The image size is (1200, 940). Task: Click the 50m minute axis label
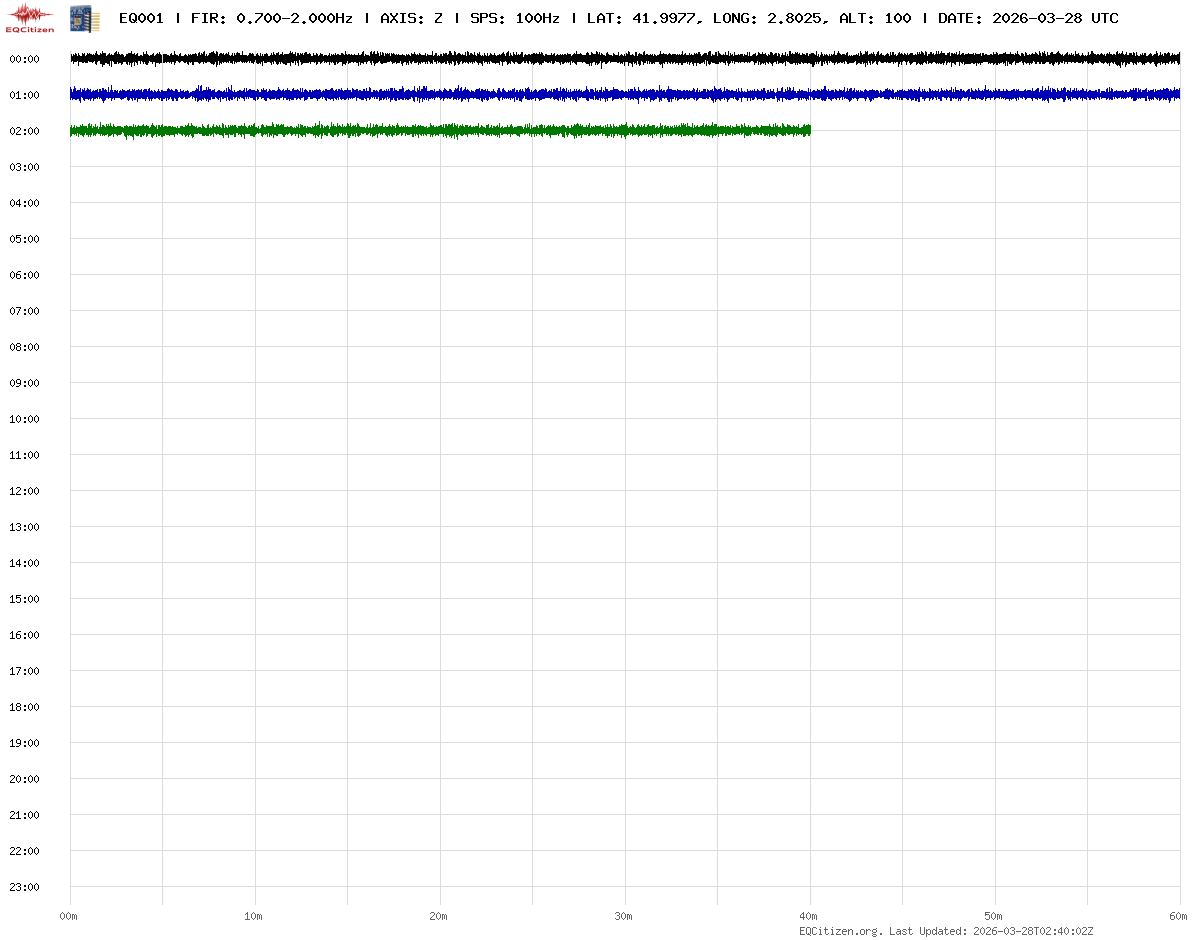tap(994, 916)
